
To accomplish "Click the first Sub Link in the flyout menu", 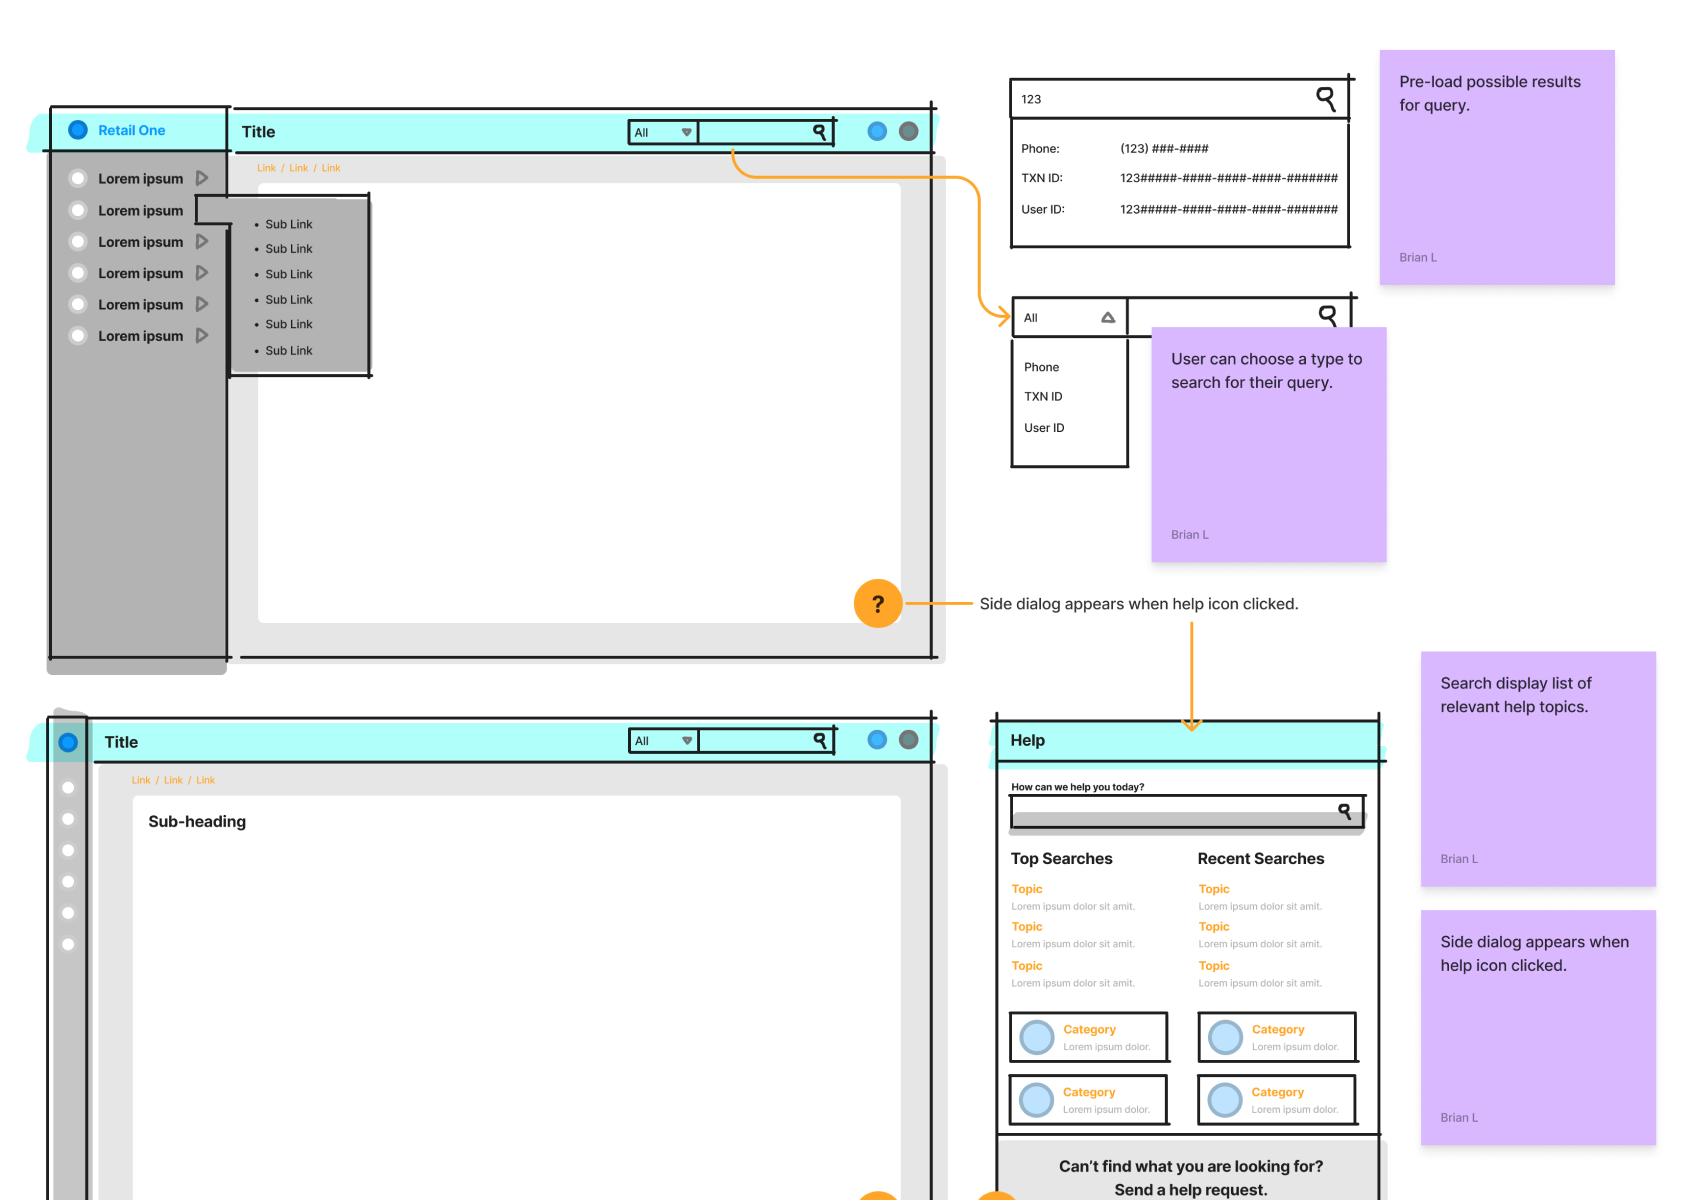I will pos(288,224).
